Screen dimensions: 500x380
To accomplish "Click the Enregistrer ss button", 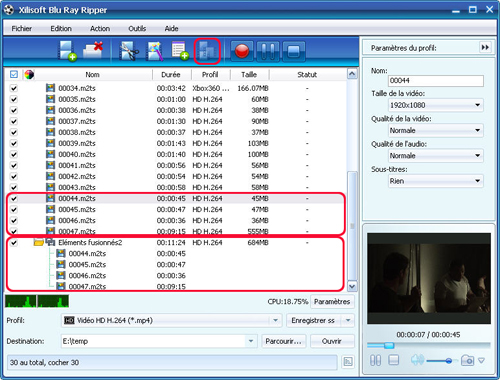I will tap(313, 320).
